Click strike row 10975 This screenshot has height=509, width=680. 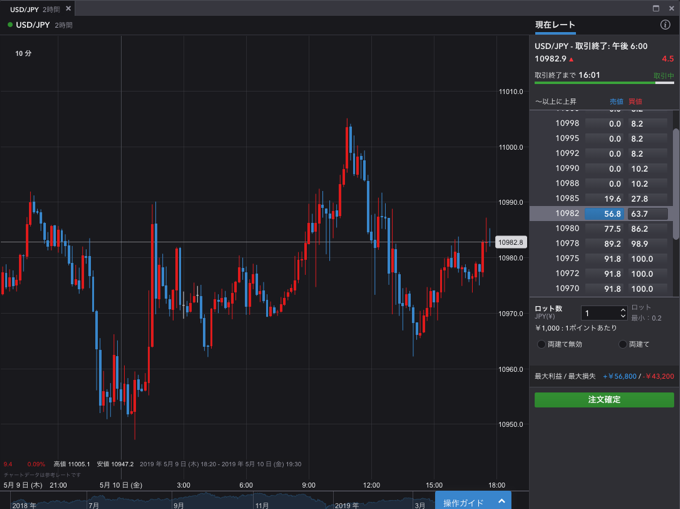tap(601, 259)
